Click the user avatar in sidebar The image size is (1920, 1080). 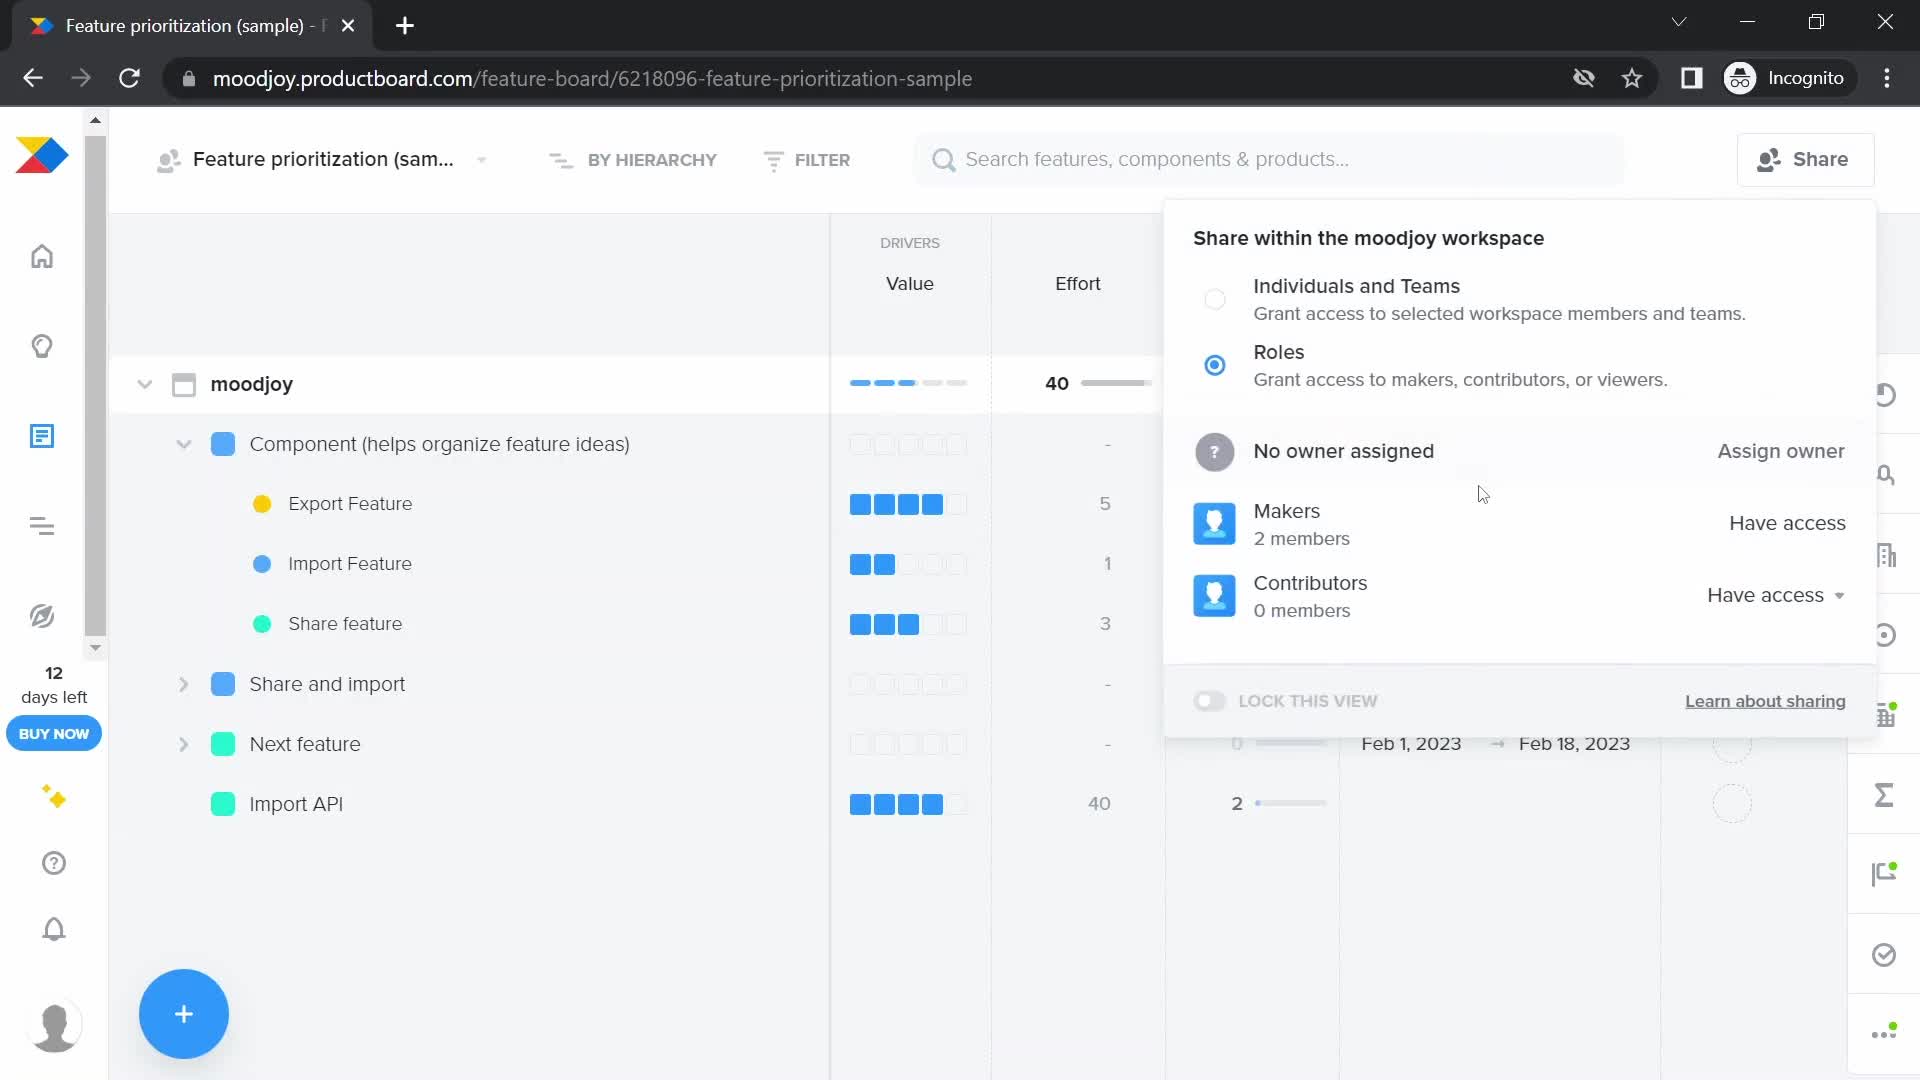pos(55,1026)
